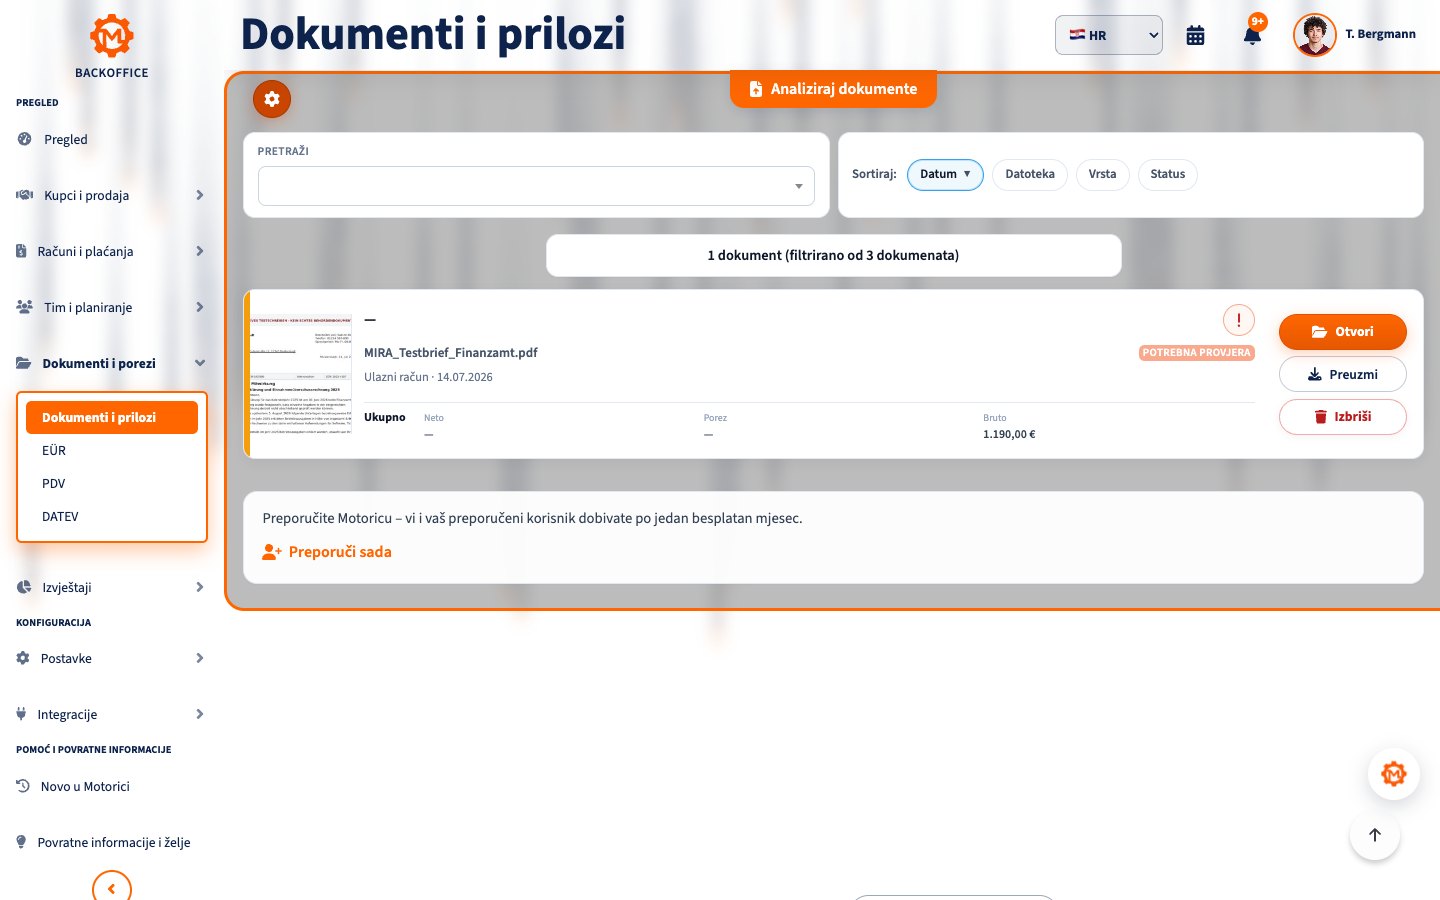Click the scroll-to-top arrow button
The image size is (1440, 900).
pyautogui.click(x=1375, y=835)
